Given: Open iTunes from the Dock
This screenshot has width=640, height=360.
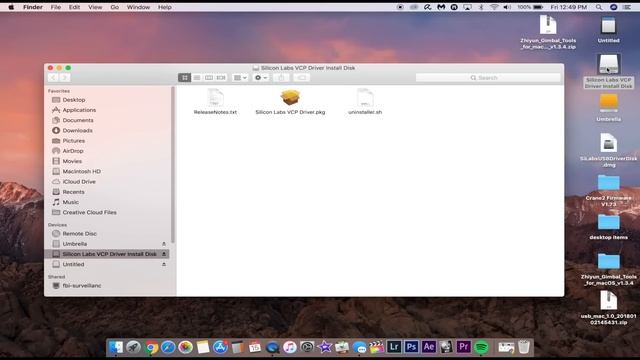Looking at the screenshot, I should point(290,347).
